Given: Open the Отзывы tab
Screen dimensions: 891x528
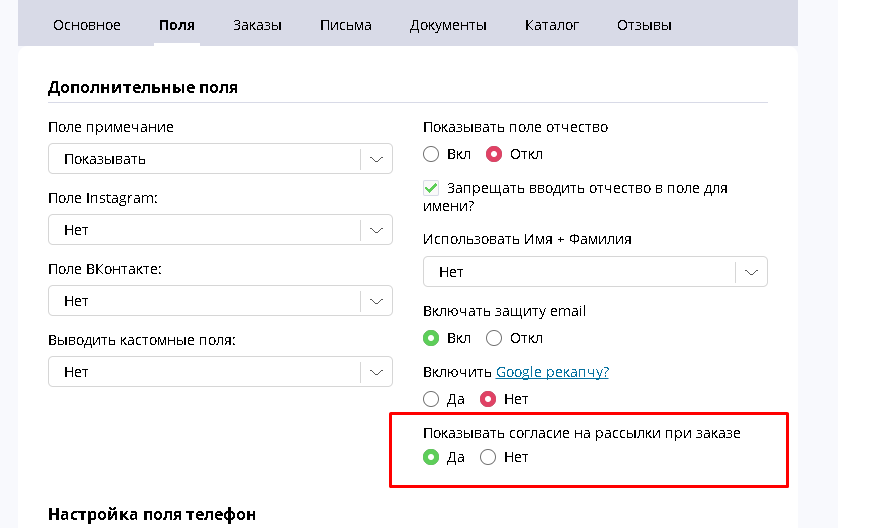Looking at the screenshot, I should 644,25.
